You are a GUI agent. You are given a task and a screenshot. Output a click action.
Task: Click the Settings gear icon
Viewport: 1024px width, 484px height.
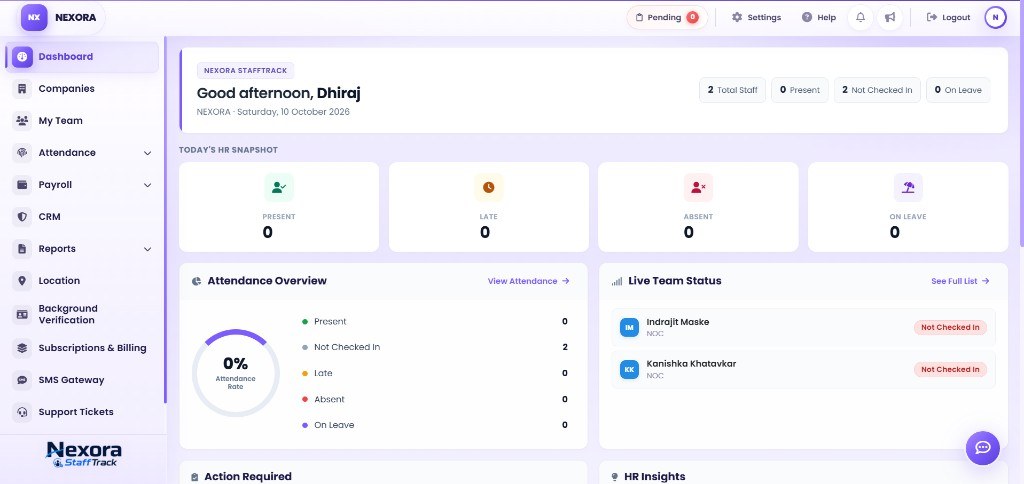pos(737,18)
